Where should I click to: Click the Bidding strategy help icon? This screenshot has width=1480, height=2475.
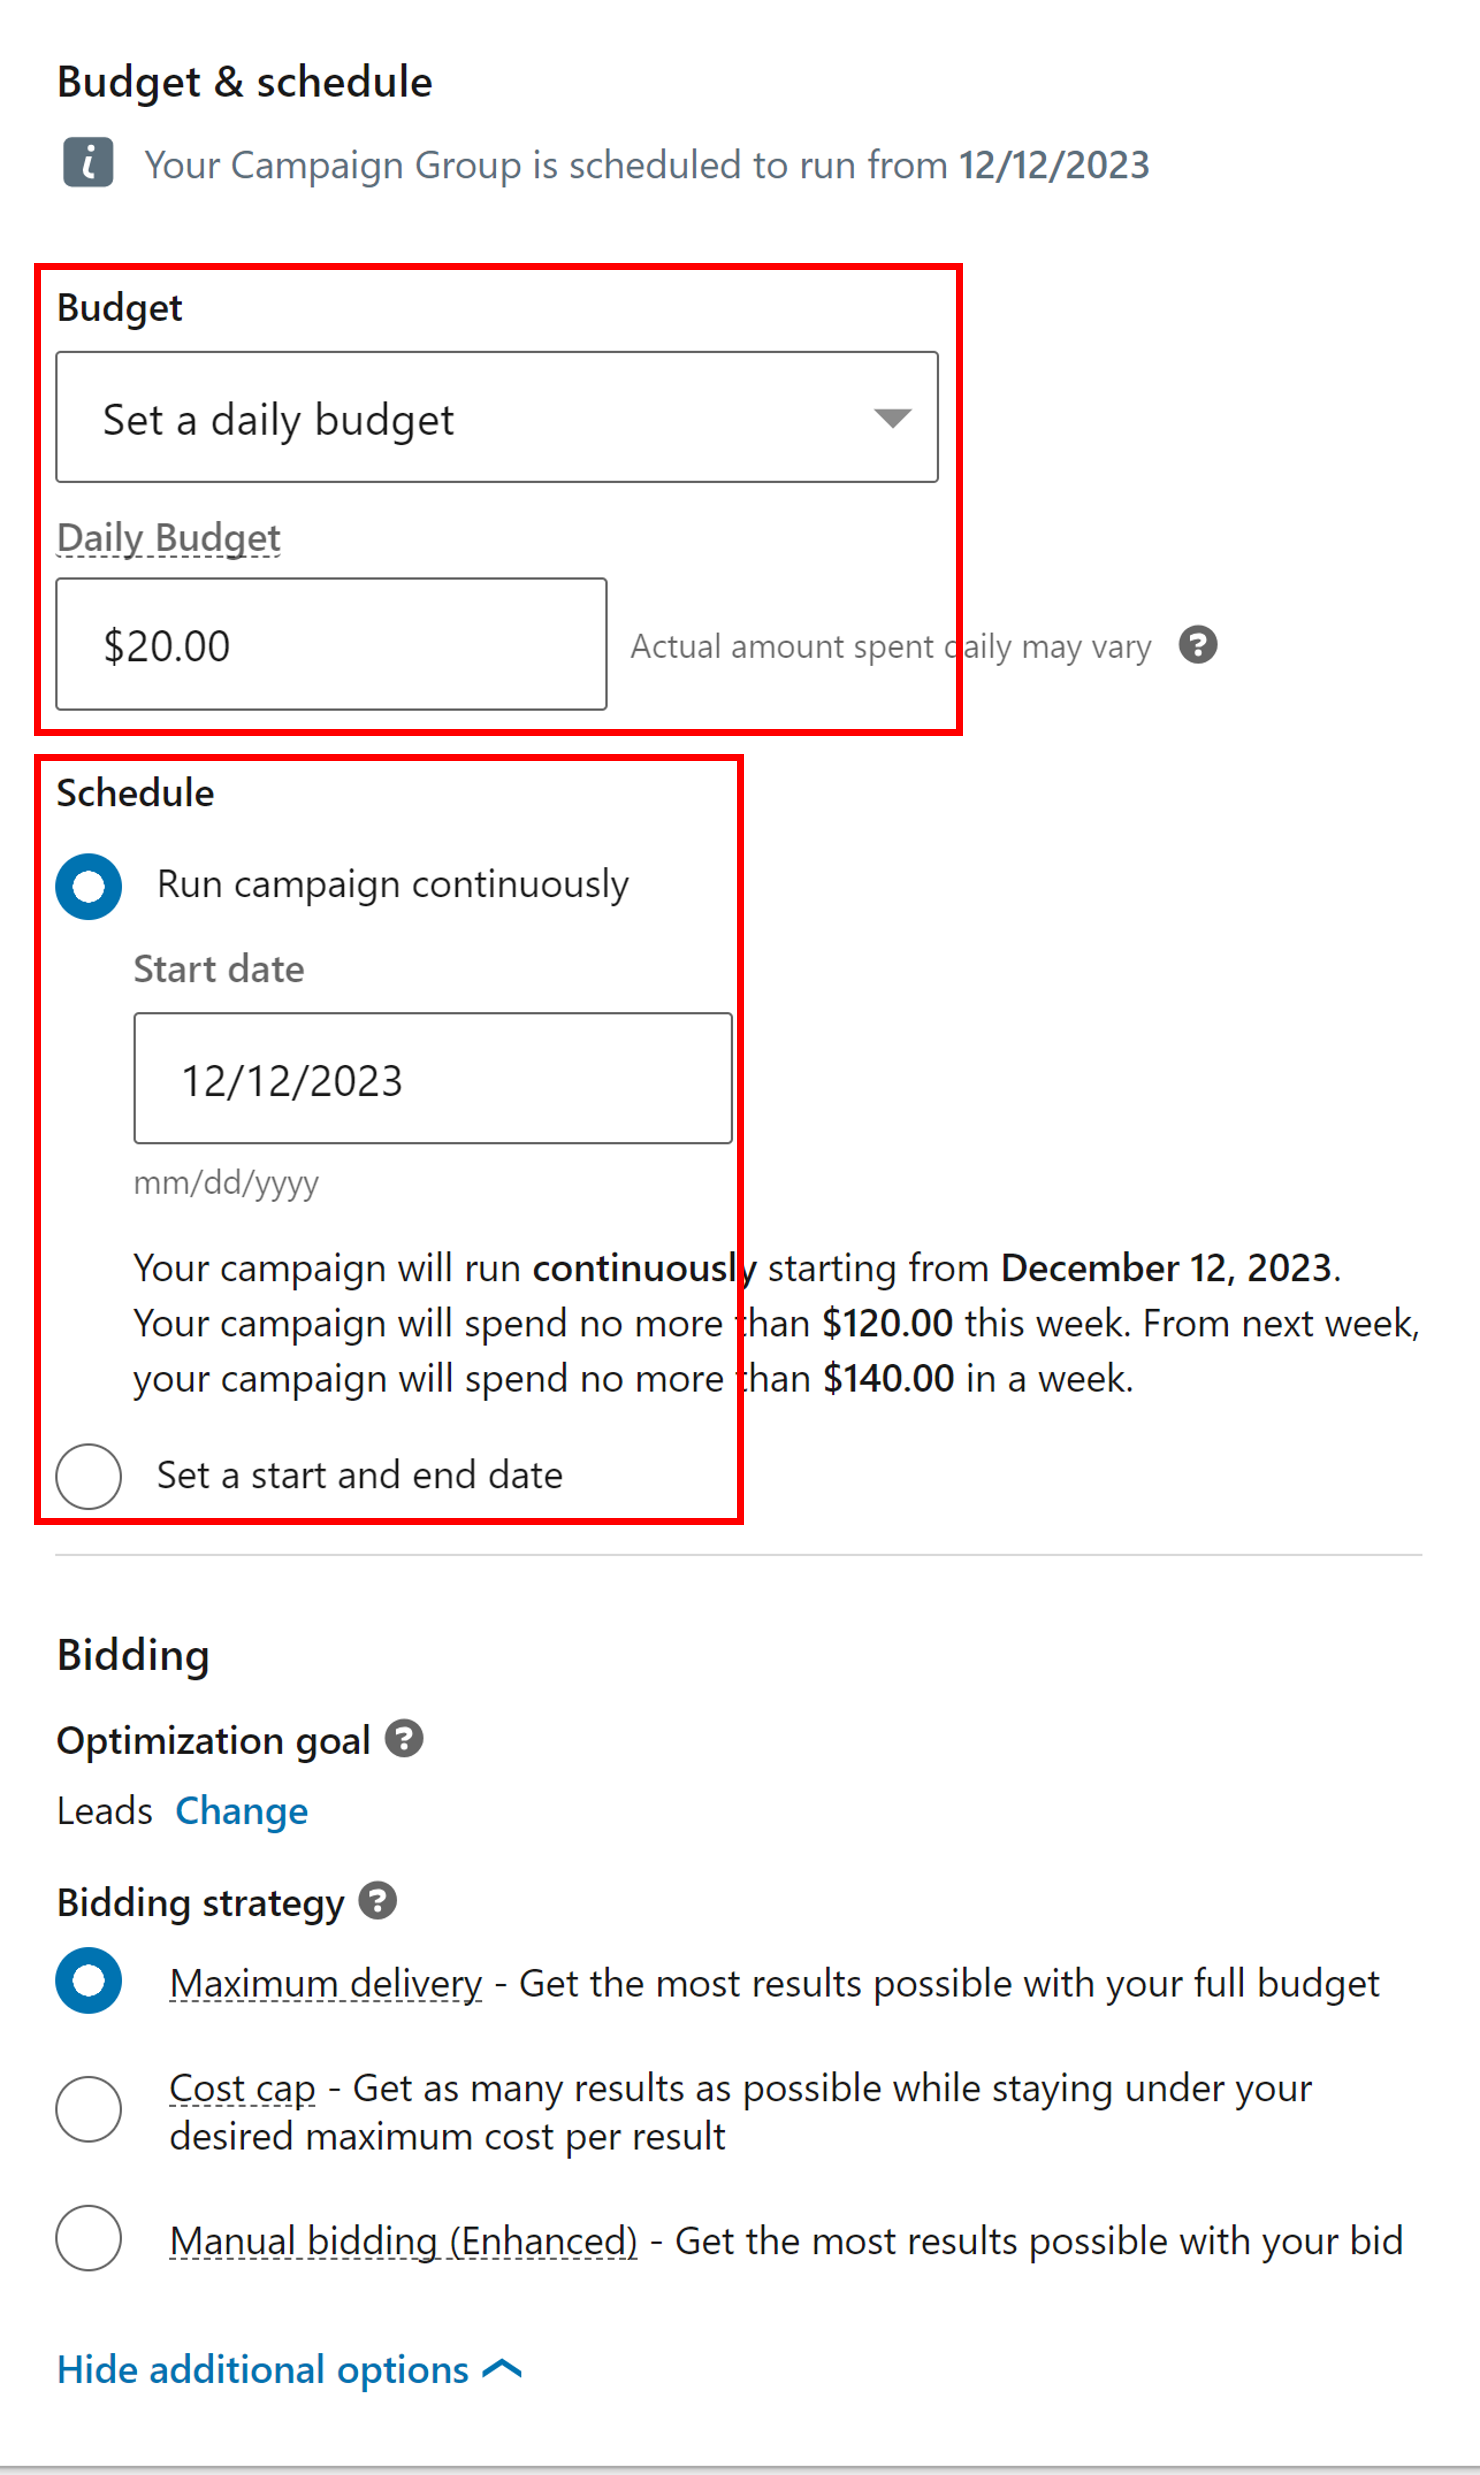(x=377, y=1901)
